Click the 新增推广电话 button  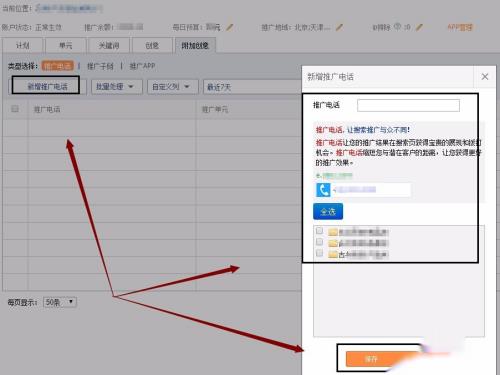(x=47, y=87)
